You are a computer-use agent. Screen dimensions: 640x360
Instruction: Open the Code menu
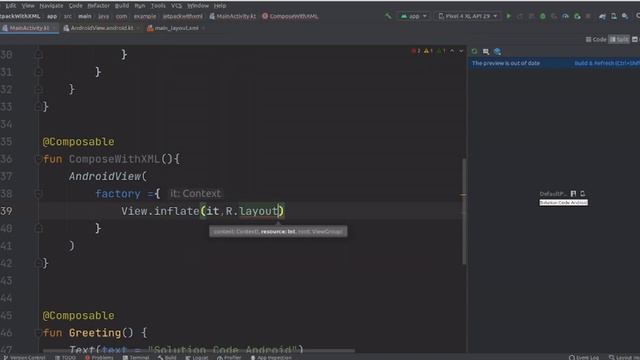75,6
